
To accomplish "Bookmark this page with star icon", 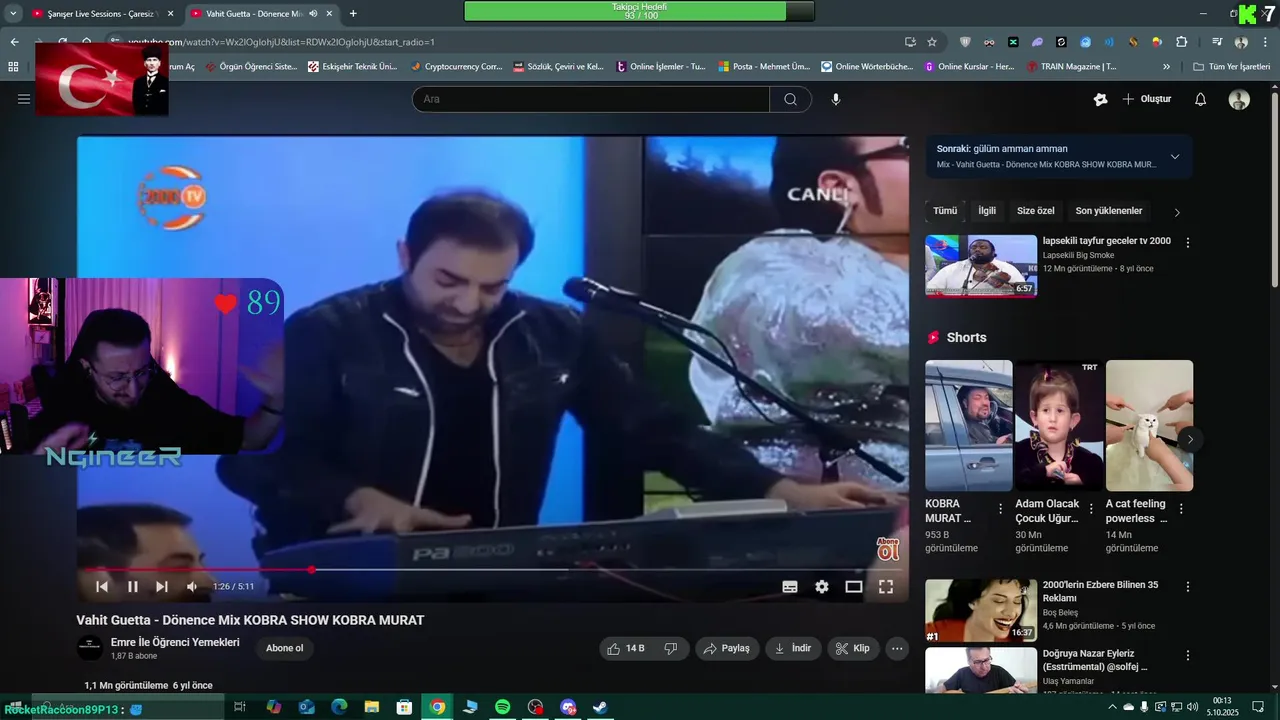I will [932, 42].
